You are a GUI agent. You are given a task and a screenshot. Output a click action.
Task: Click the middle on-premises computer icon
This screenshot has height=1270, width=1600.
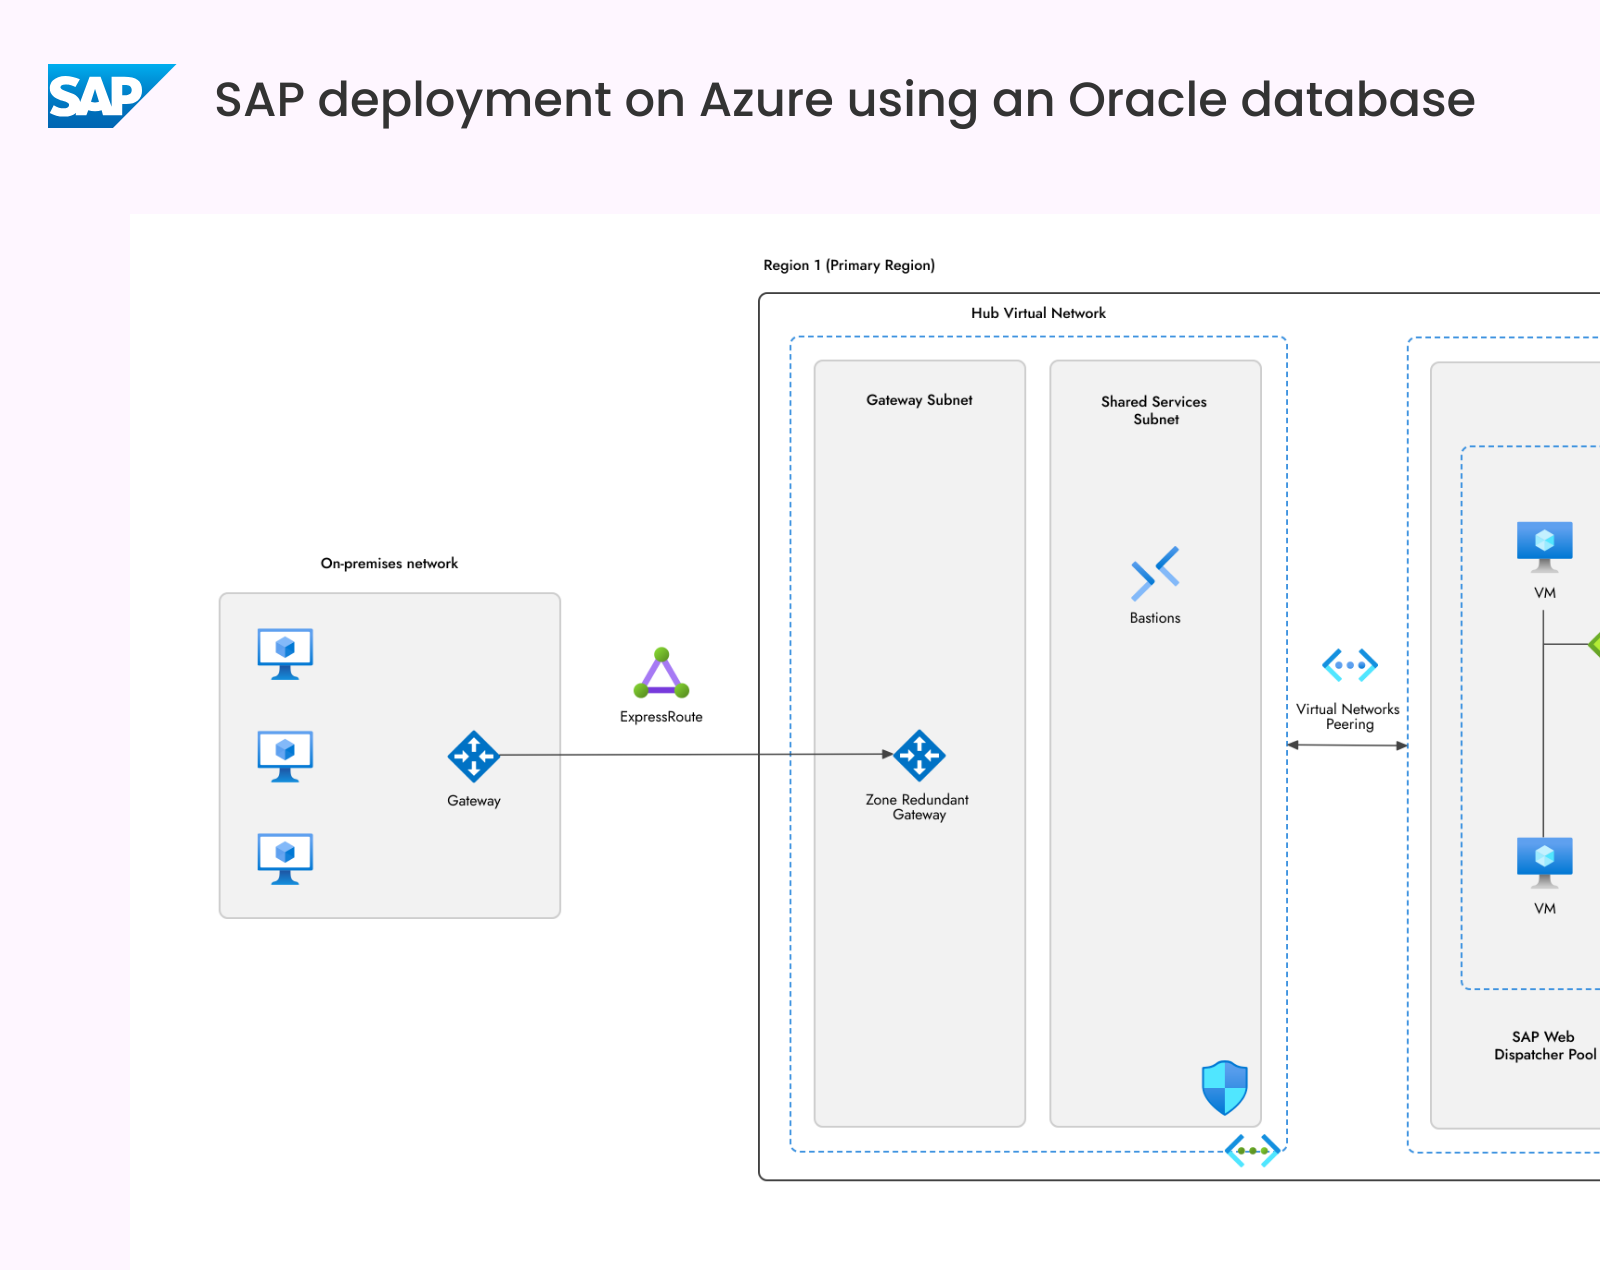pyautogui.click(x=285, y=756)
